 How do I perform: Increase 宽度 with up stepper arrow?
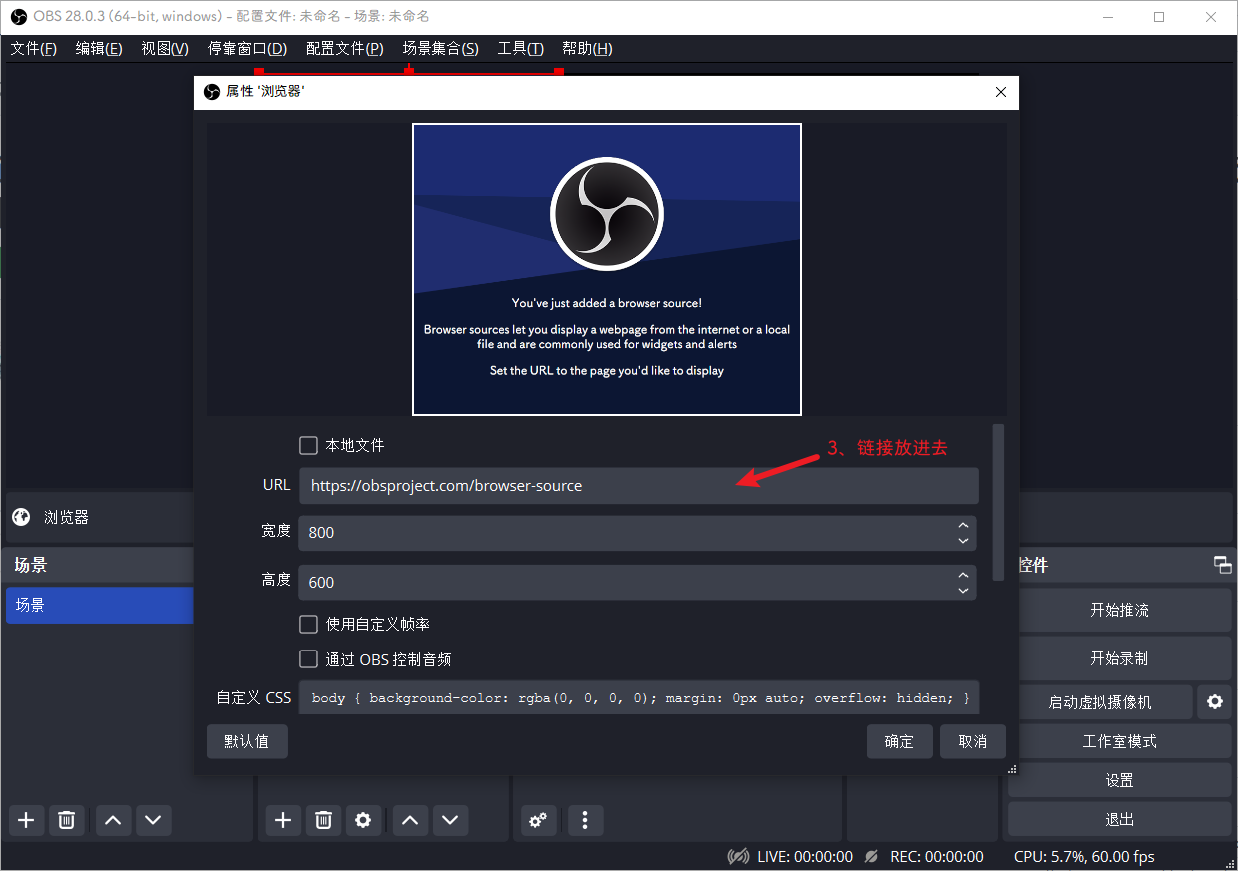(963, 526)
